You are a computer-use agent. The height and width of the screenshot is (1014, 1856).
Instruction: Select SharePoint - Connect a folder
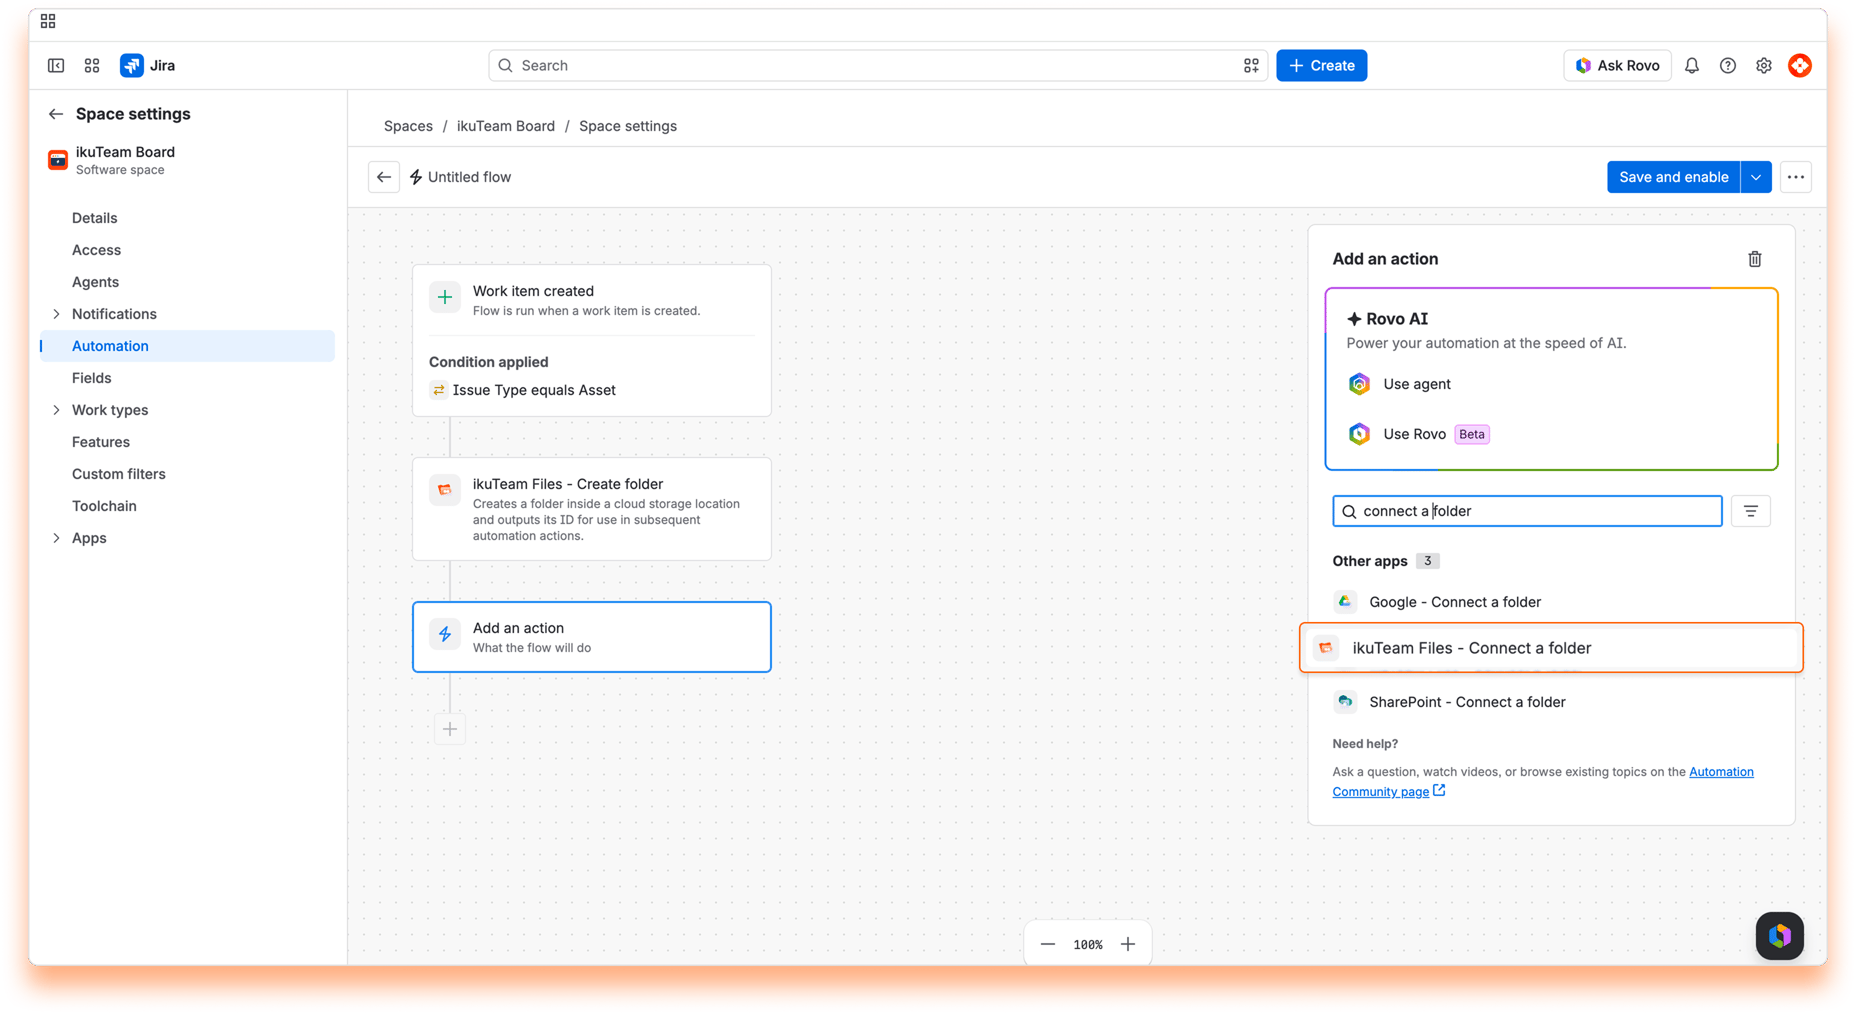click(x=1550, y=702)
